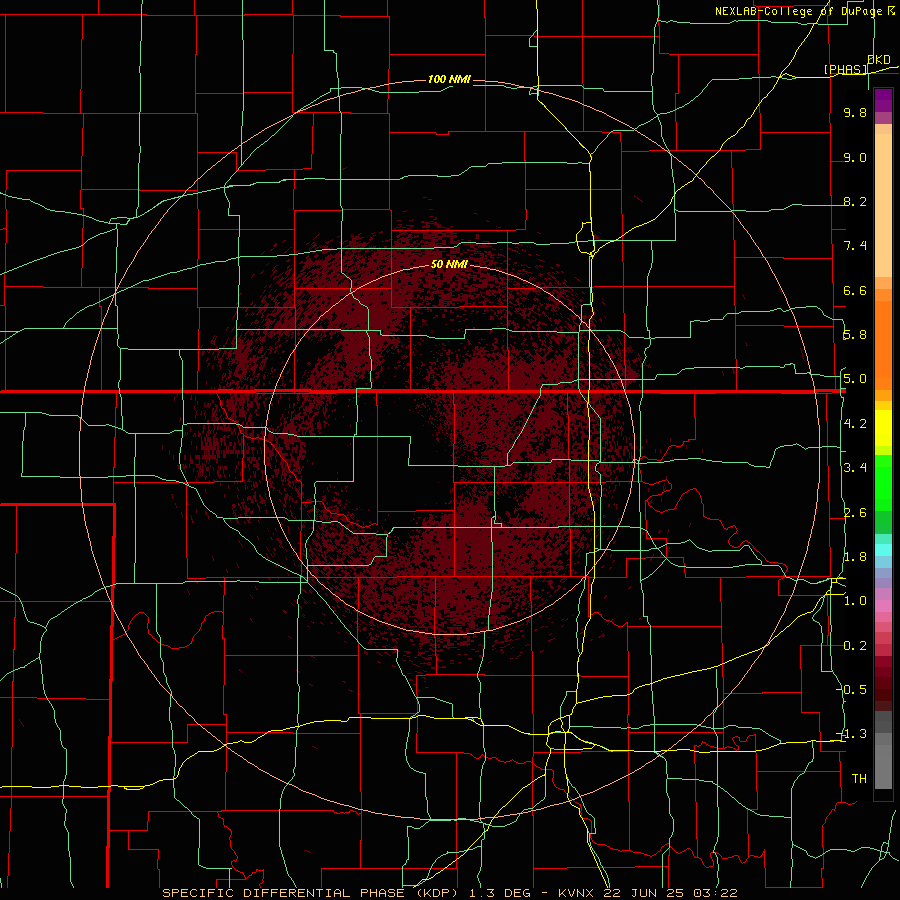
Task: Click the 3.4 value on the color scale
Action: (x=855, y=468)
